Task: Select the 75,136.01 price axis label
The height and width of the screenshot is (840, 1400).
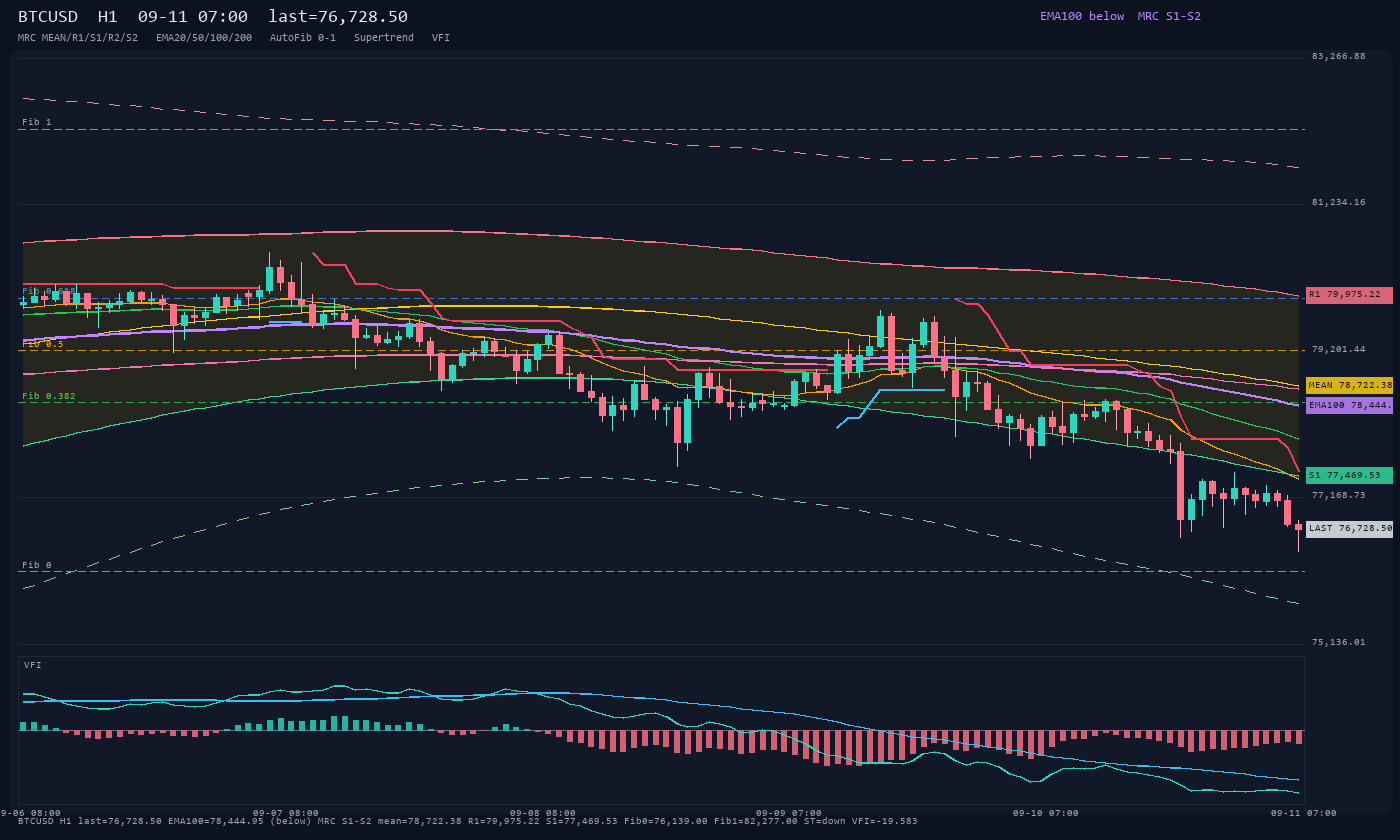Action: (1338, 642)
